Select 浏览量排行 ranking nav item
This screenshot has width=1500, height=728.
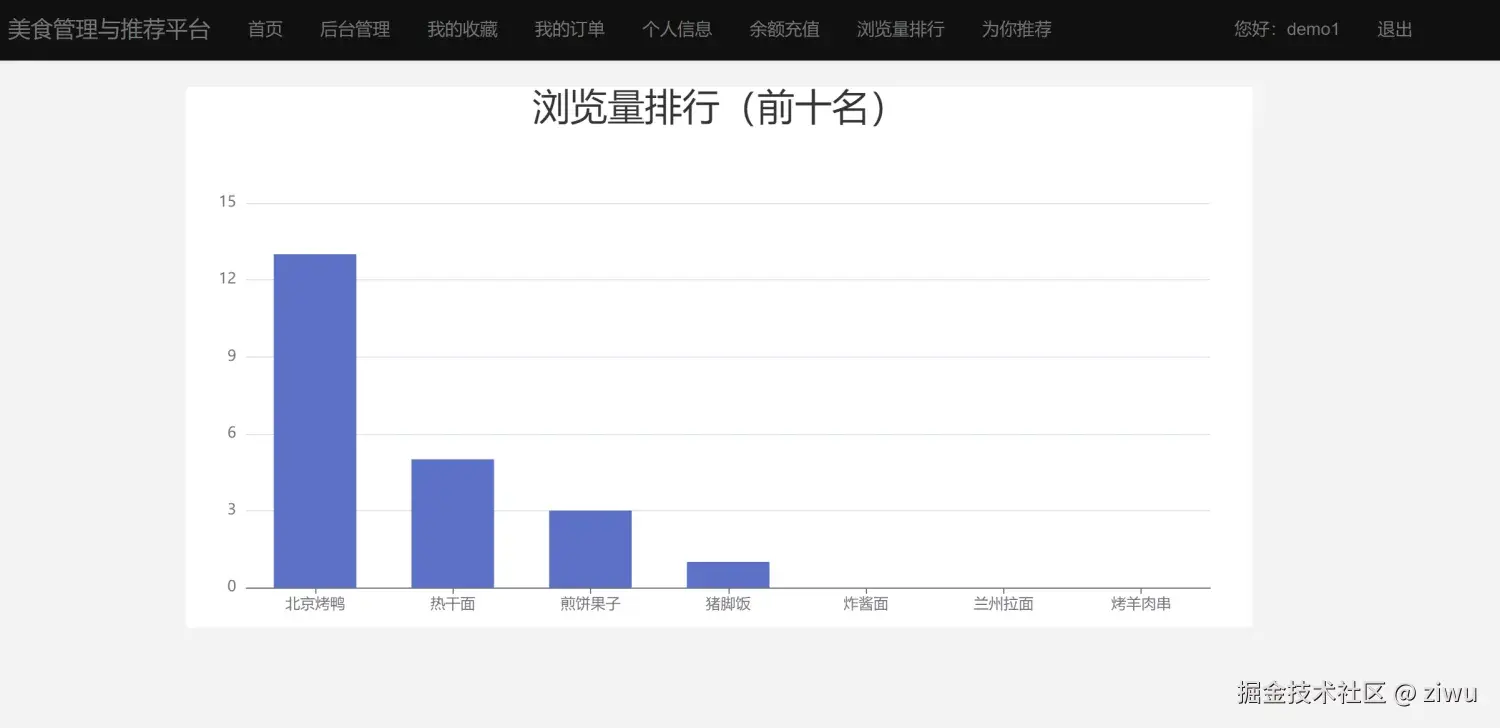coord(900,30)
